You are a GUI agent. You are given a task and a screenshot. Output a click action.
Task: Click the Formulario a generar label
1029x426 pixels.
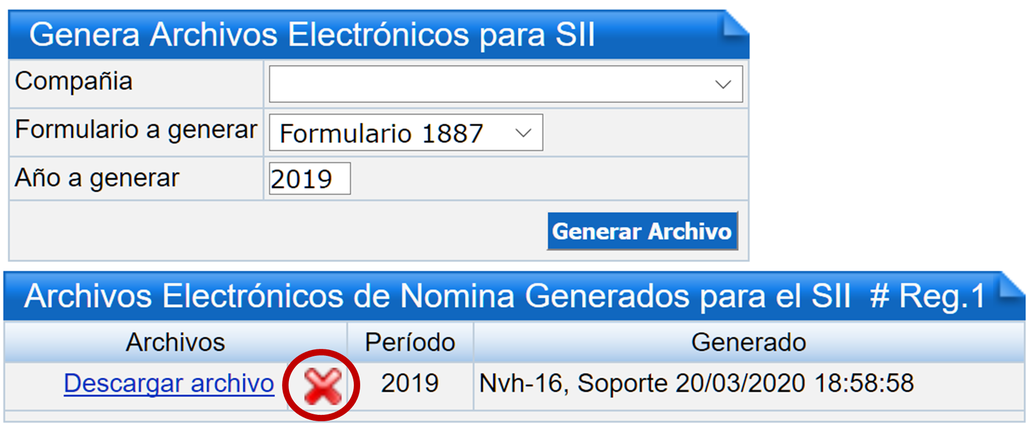point(136,130)
